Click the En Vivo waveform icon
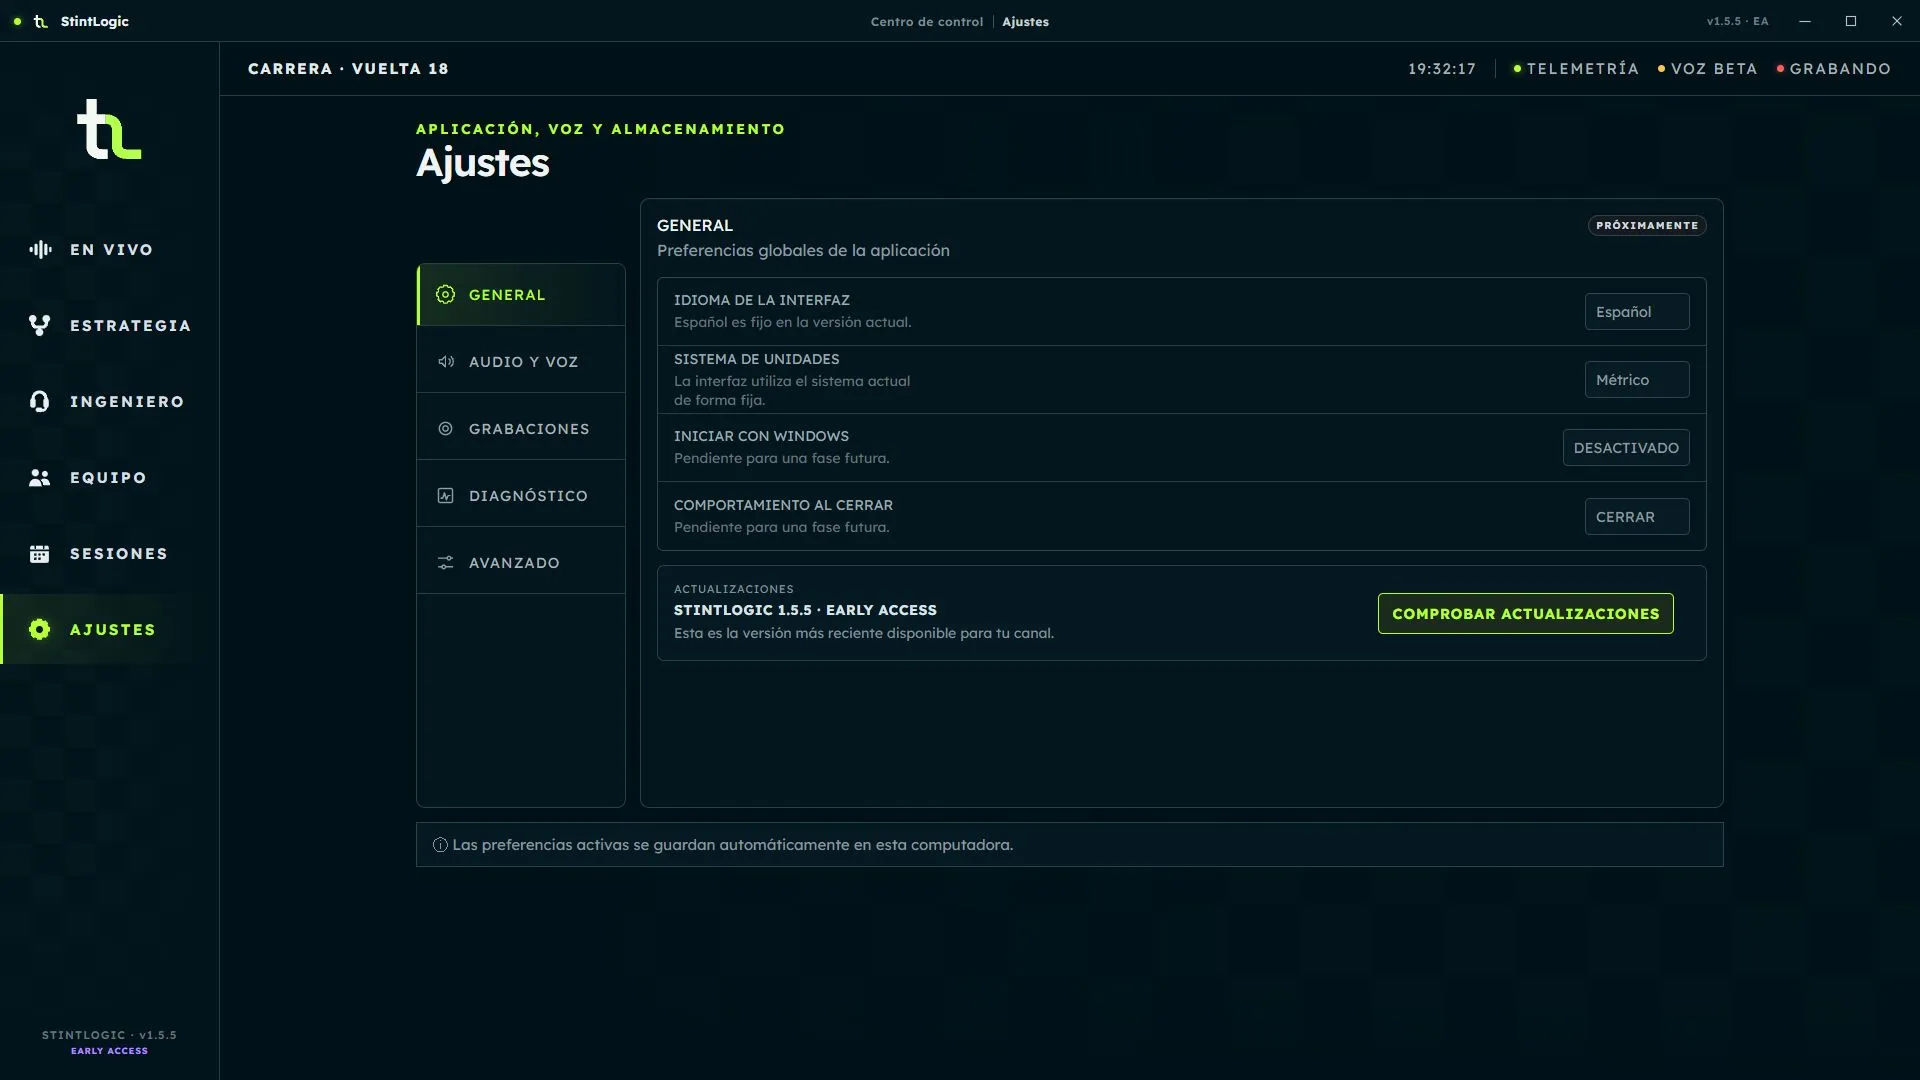This screenshot has width=1920, height=1080. [x=40, y=250]
